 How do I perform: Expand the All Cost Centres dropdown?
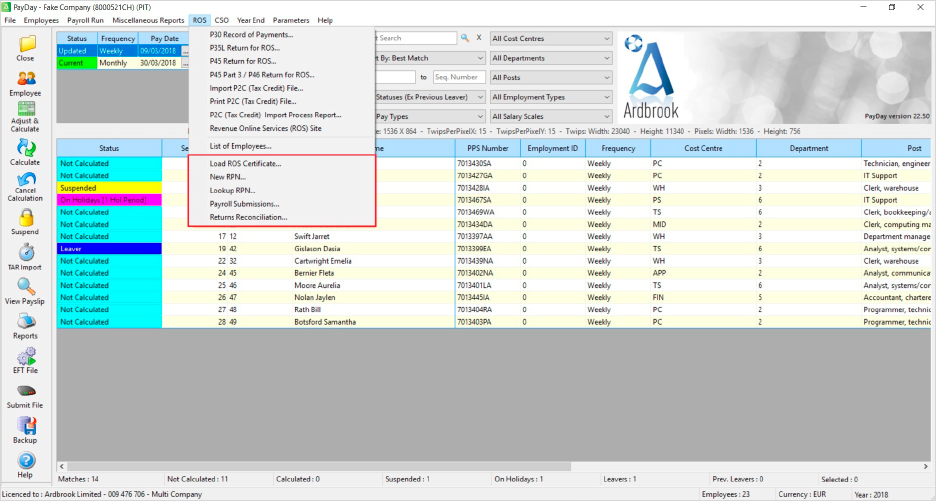(551, 38)
